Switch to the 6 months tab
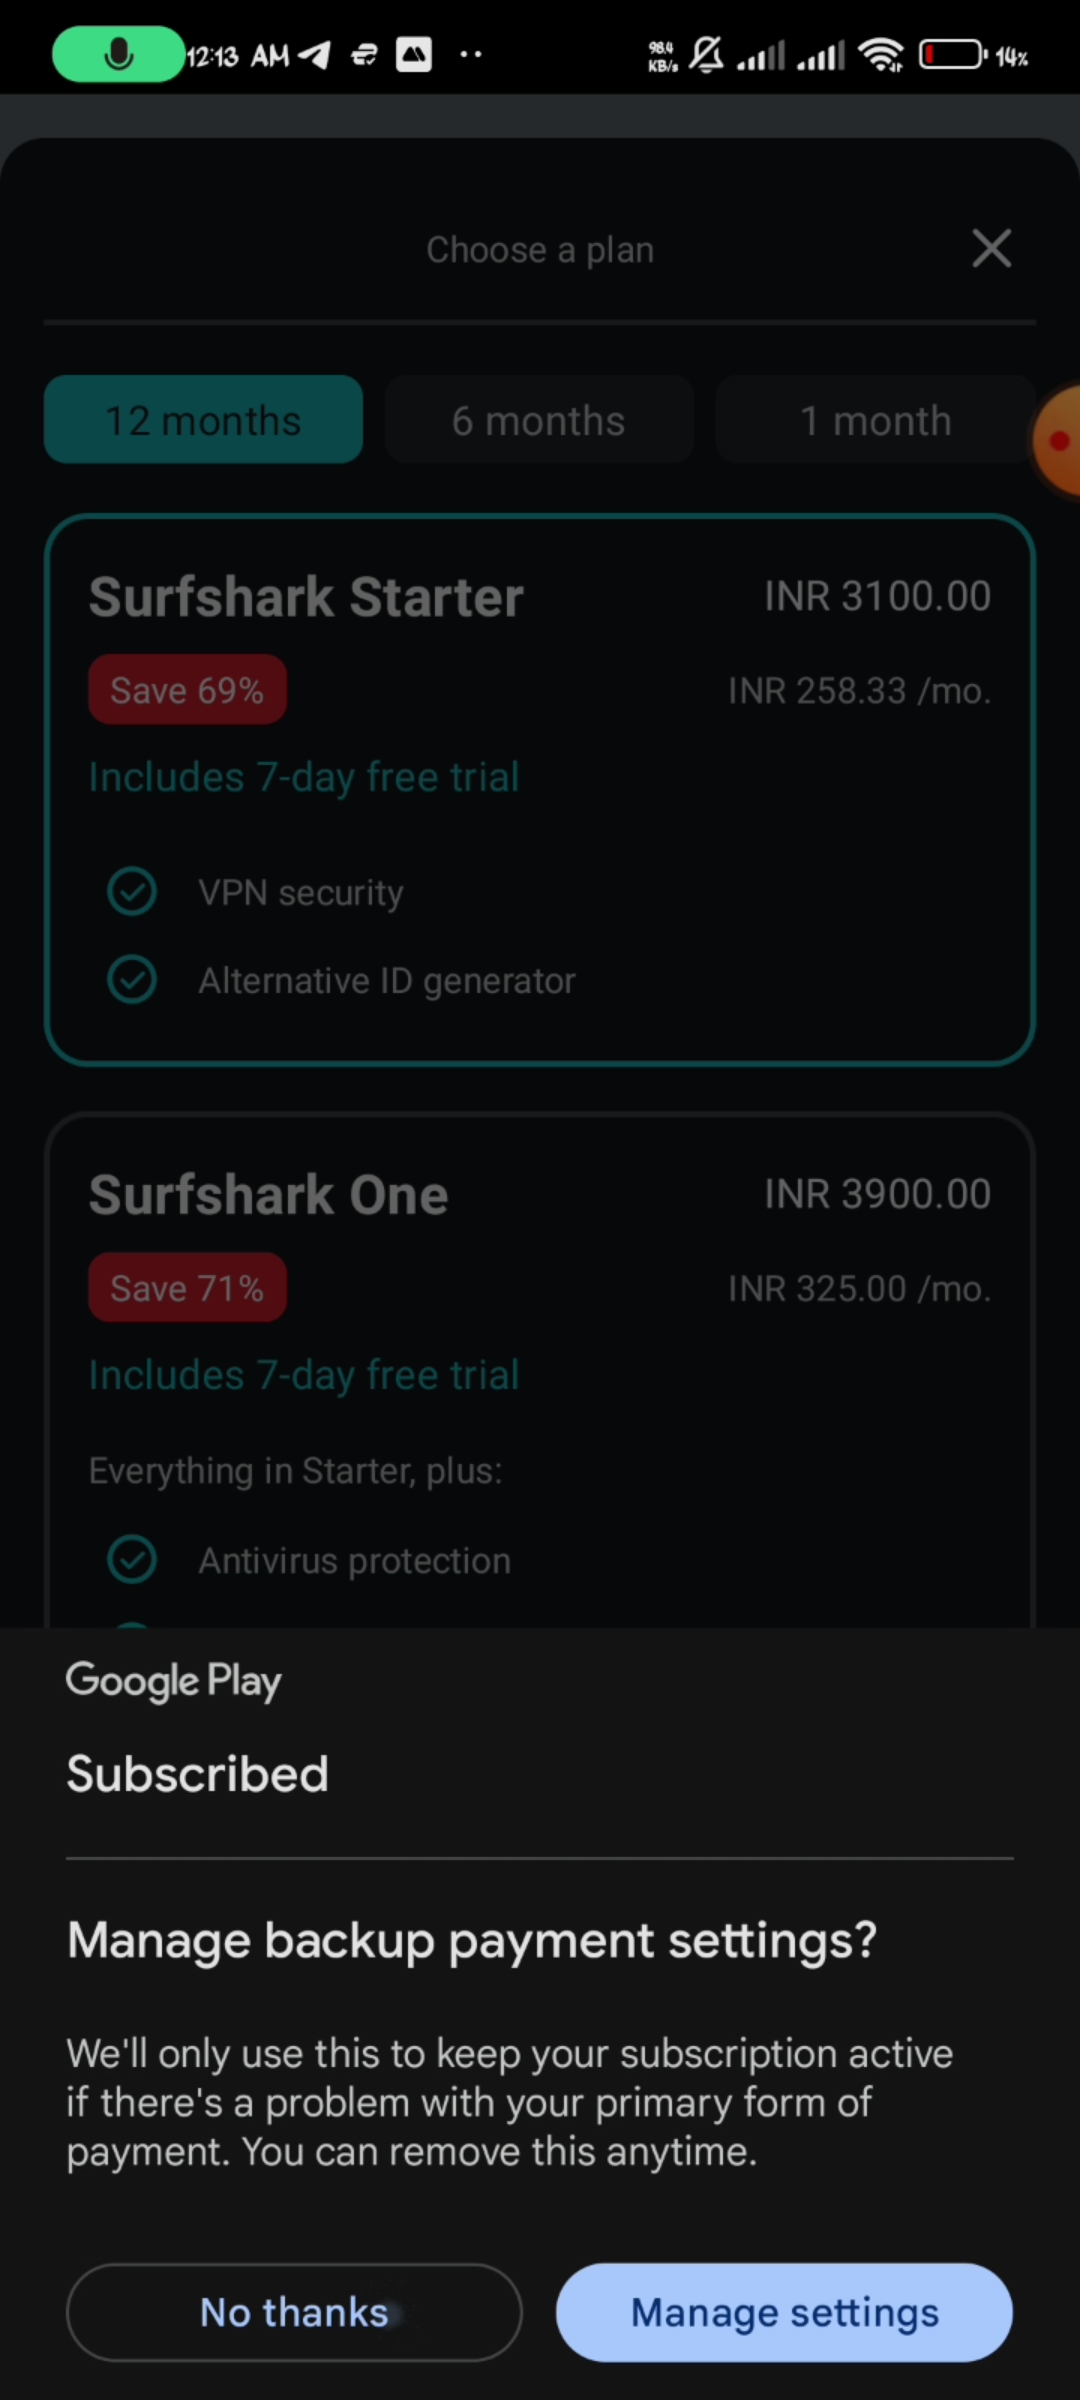Screen dimensions: 1080x2400 click(x=539, y=420)
